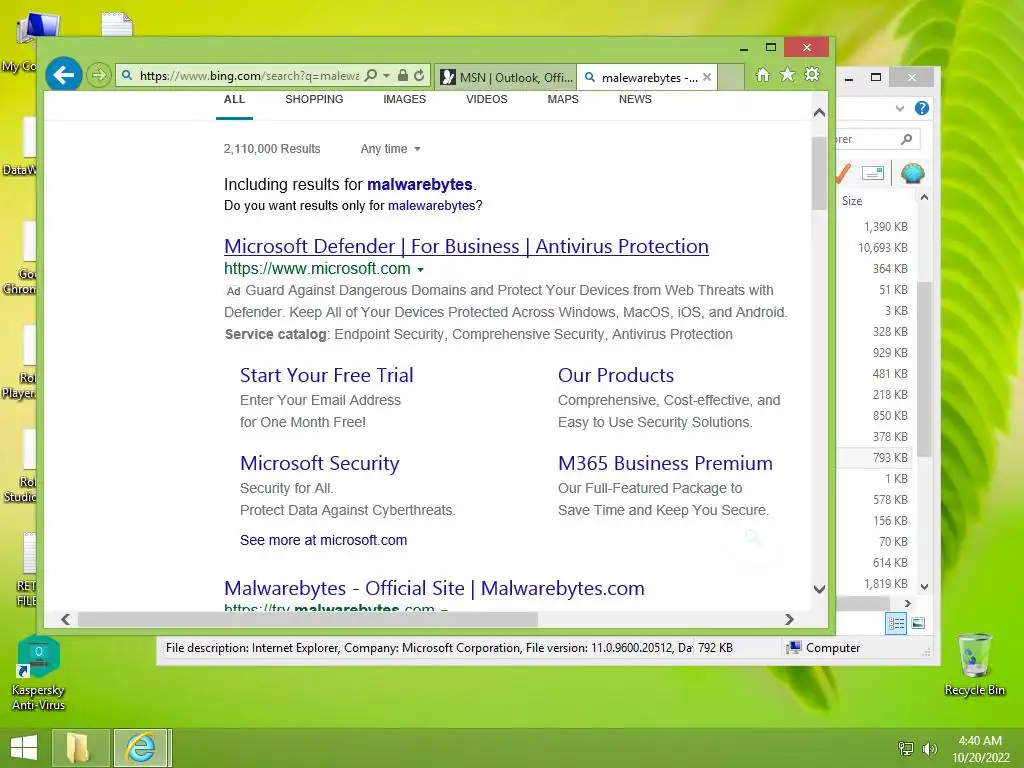
Task: Open address bar autocomplete dropdown arrow
Action: tap(387, 76)
